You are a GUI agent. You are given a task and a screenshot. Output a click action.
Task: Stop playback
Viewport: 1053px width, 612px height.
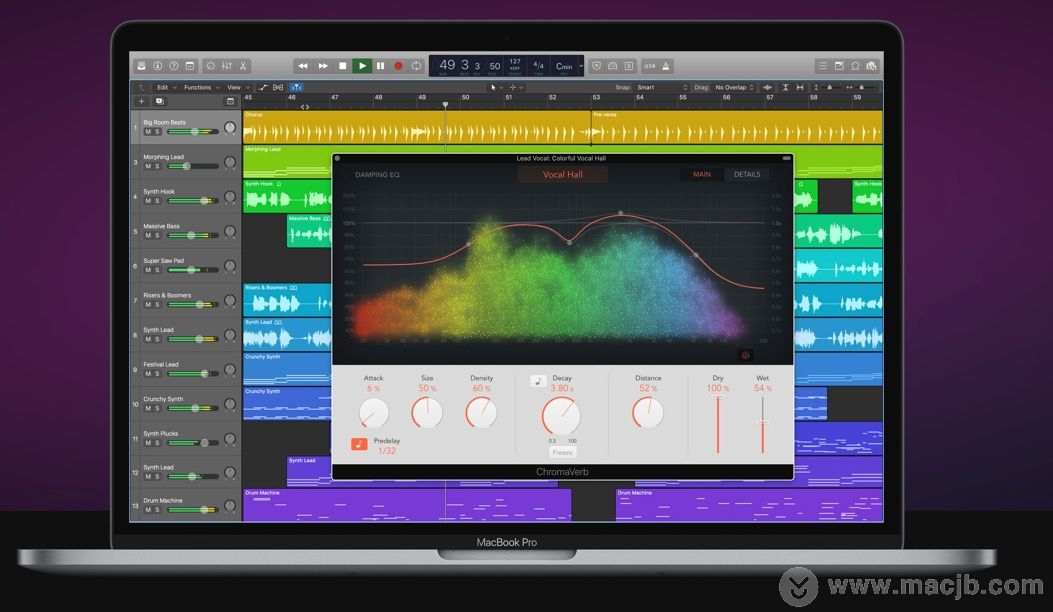342,66
